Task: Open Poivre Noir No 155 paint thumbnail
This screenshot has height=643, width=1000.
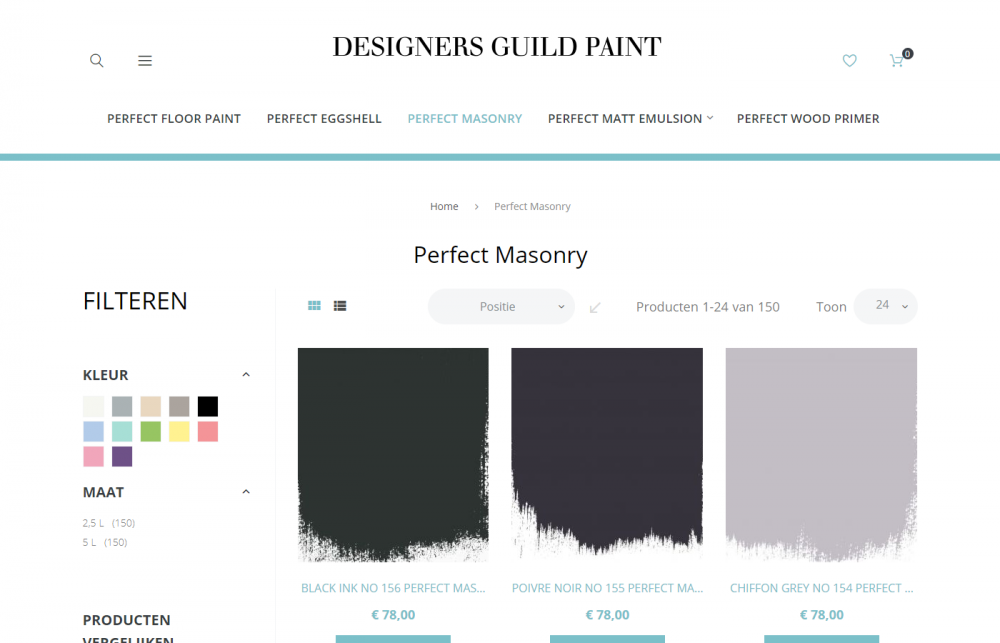Action: click(607, 455)
